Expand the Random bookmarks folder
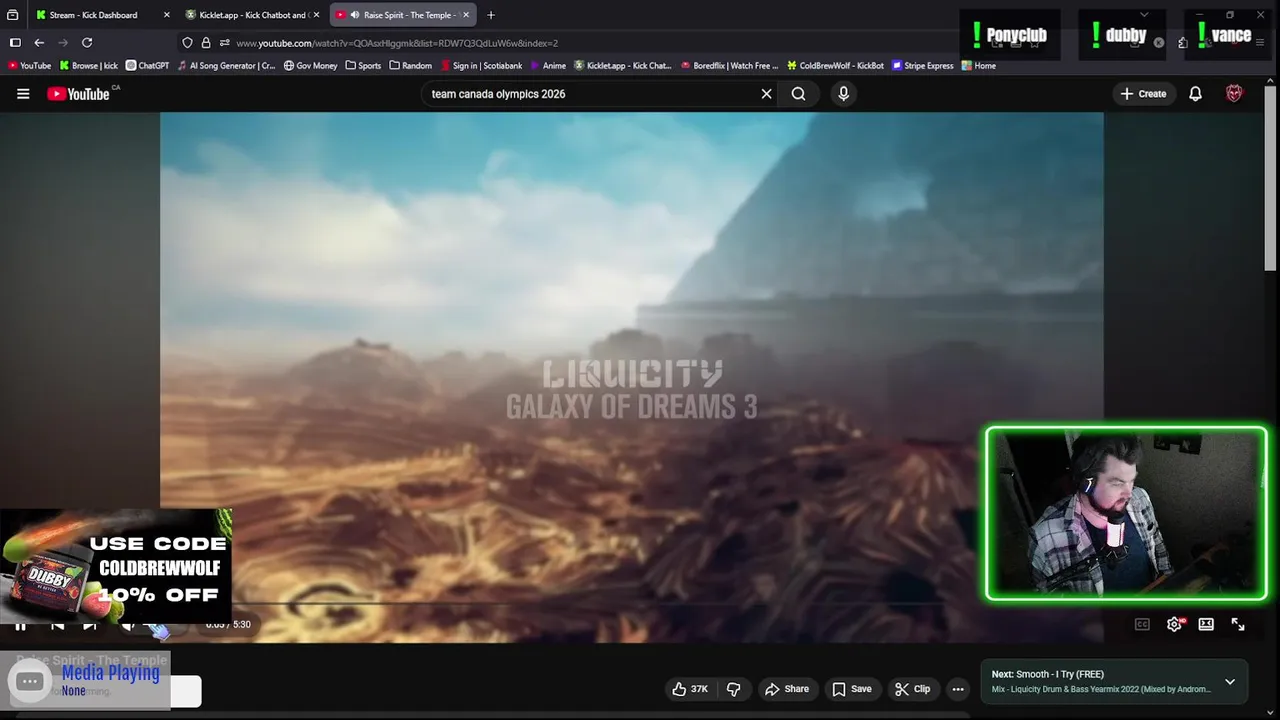The width and height of the screenshot is (1280, 720). tap(410, 66)
